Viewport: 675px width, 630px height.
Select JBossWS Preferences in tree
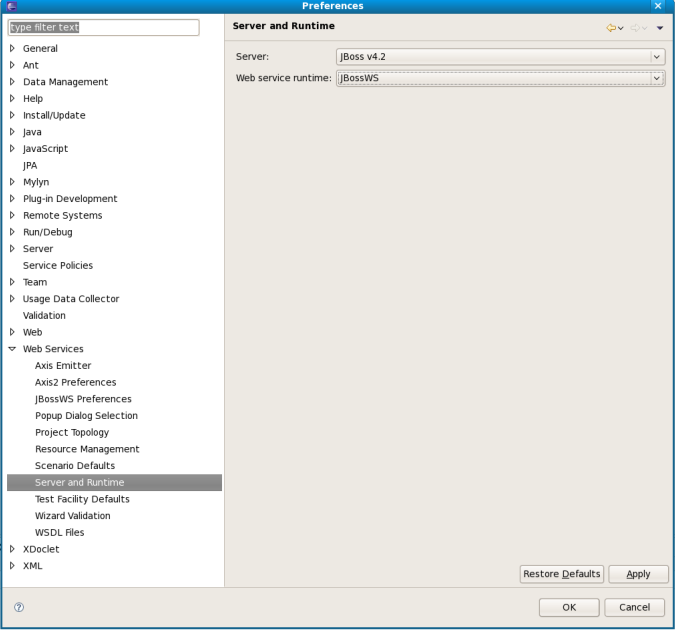point(83,399)
